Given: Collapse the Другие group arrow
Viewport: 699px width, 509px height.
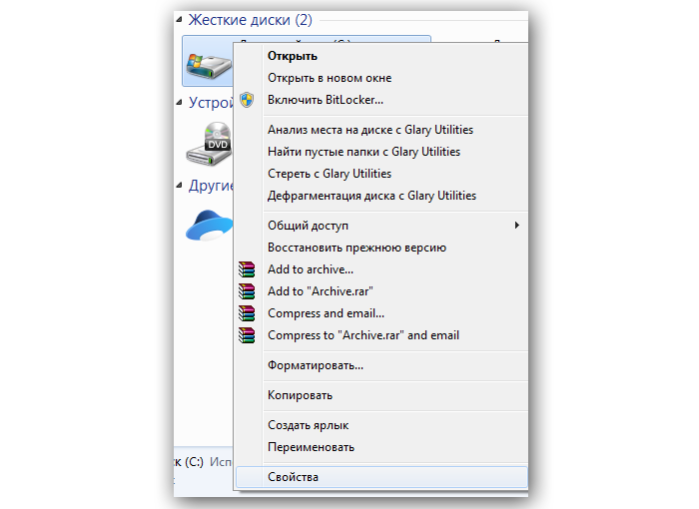Looking at the screenshot, I should point(179,185).
